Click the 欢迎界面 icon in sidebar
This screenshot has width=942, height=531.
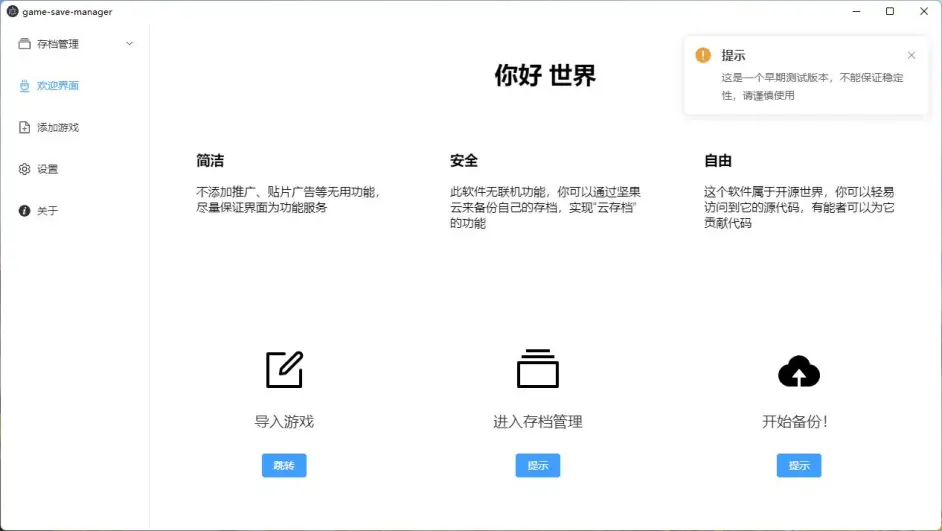(24, 86)
